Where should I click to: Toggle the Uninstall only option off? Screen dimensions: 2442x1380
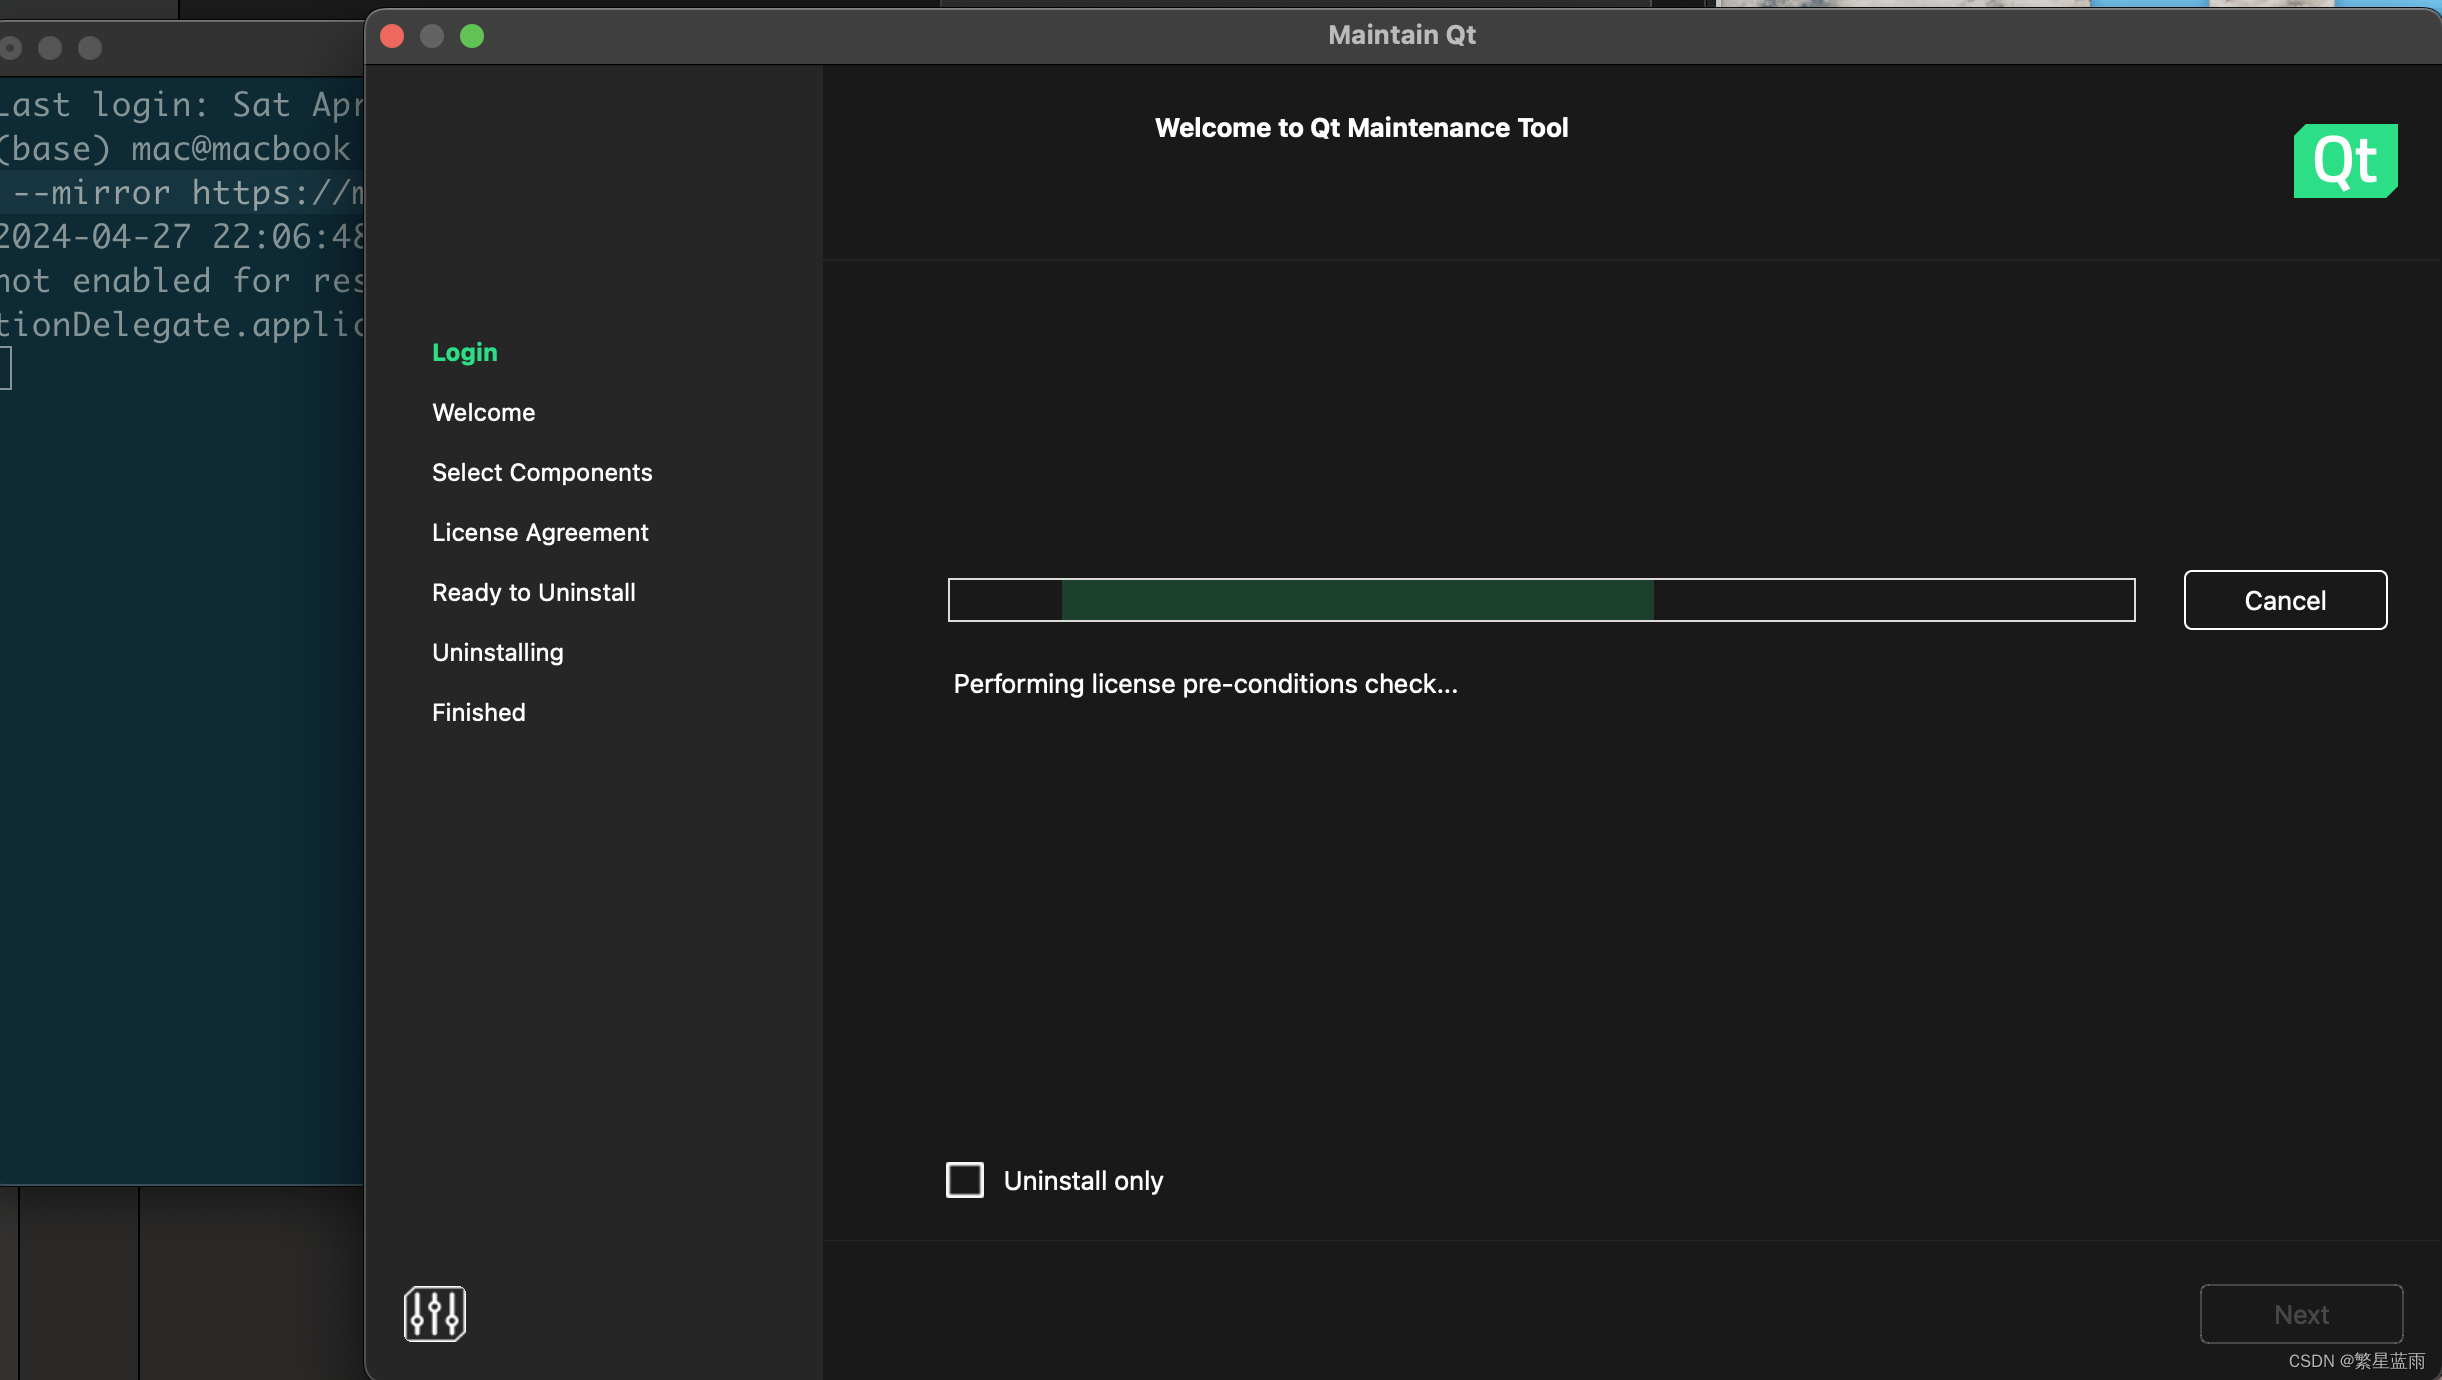[x=964, y=1179]
